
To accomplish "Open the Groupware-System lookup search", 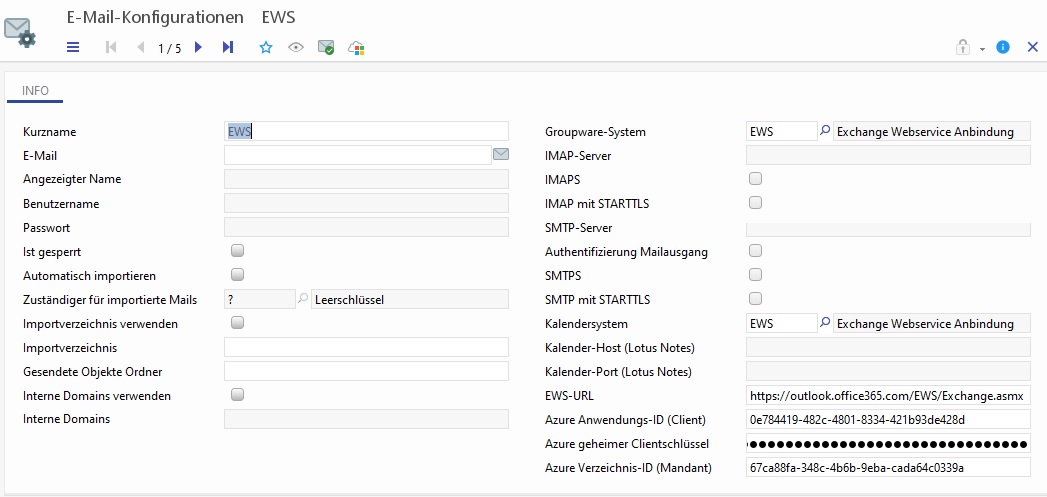I will [x=825, y=131].
